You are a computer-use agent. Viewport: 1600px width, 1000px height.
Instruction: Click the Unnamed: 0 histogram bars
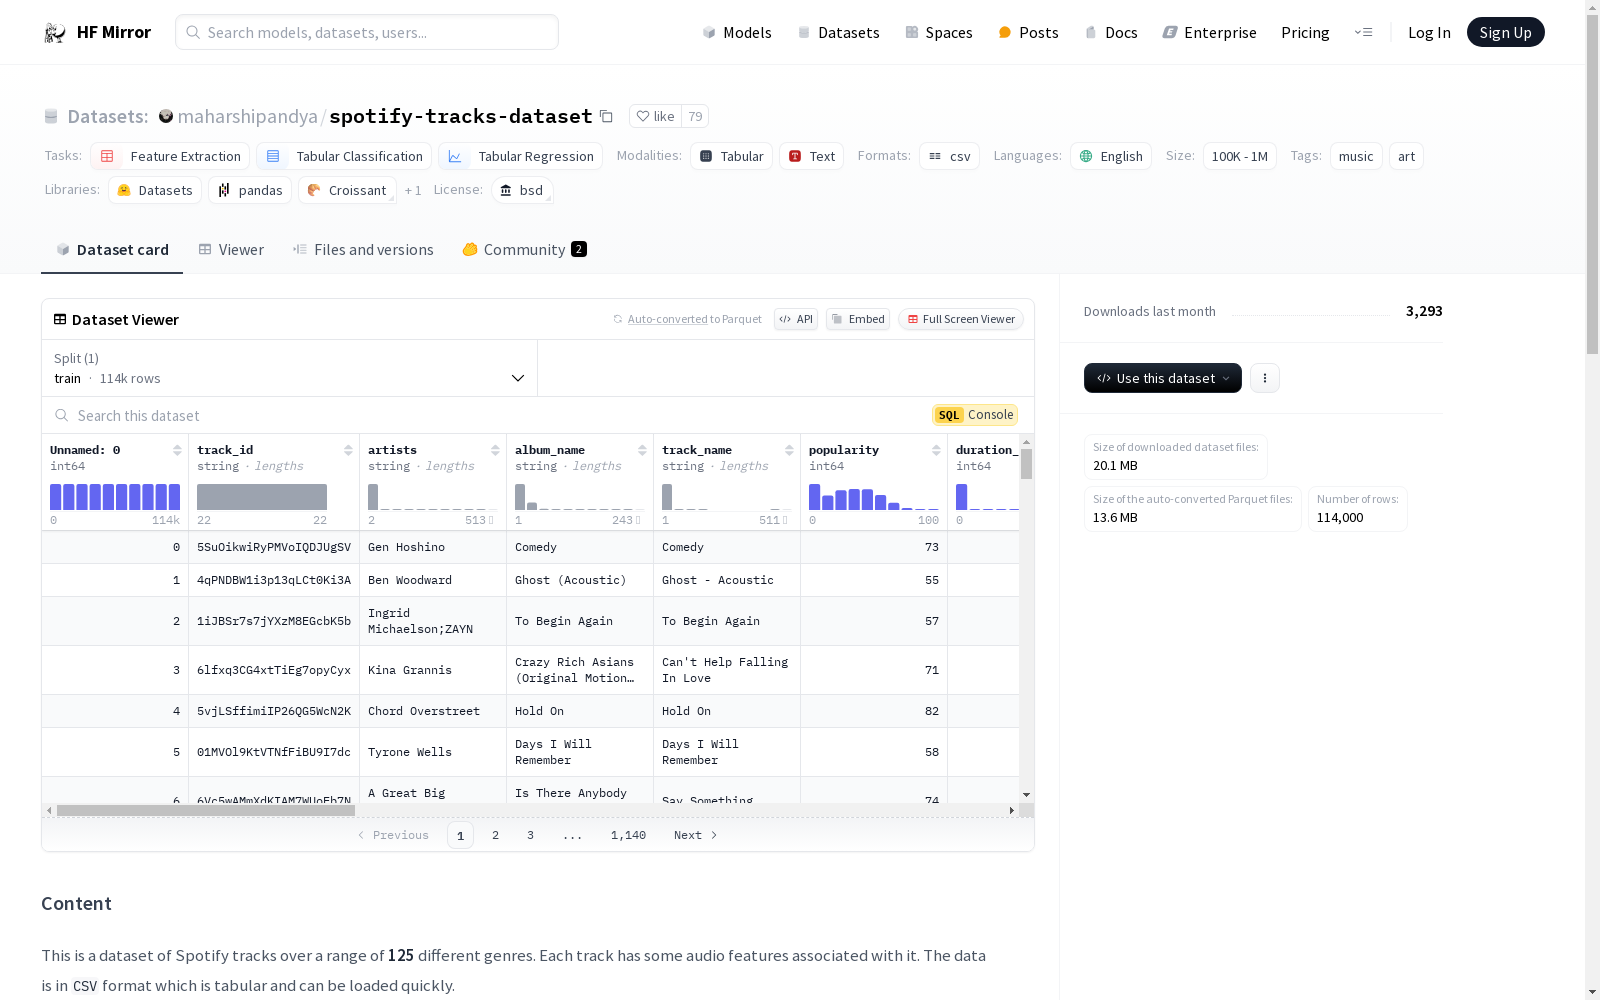pos(115,497)
